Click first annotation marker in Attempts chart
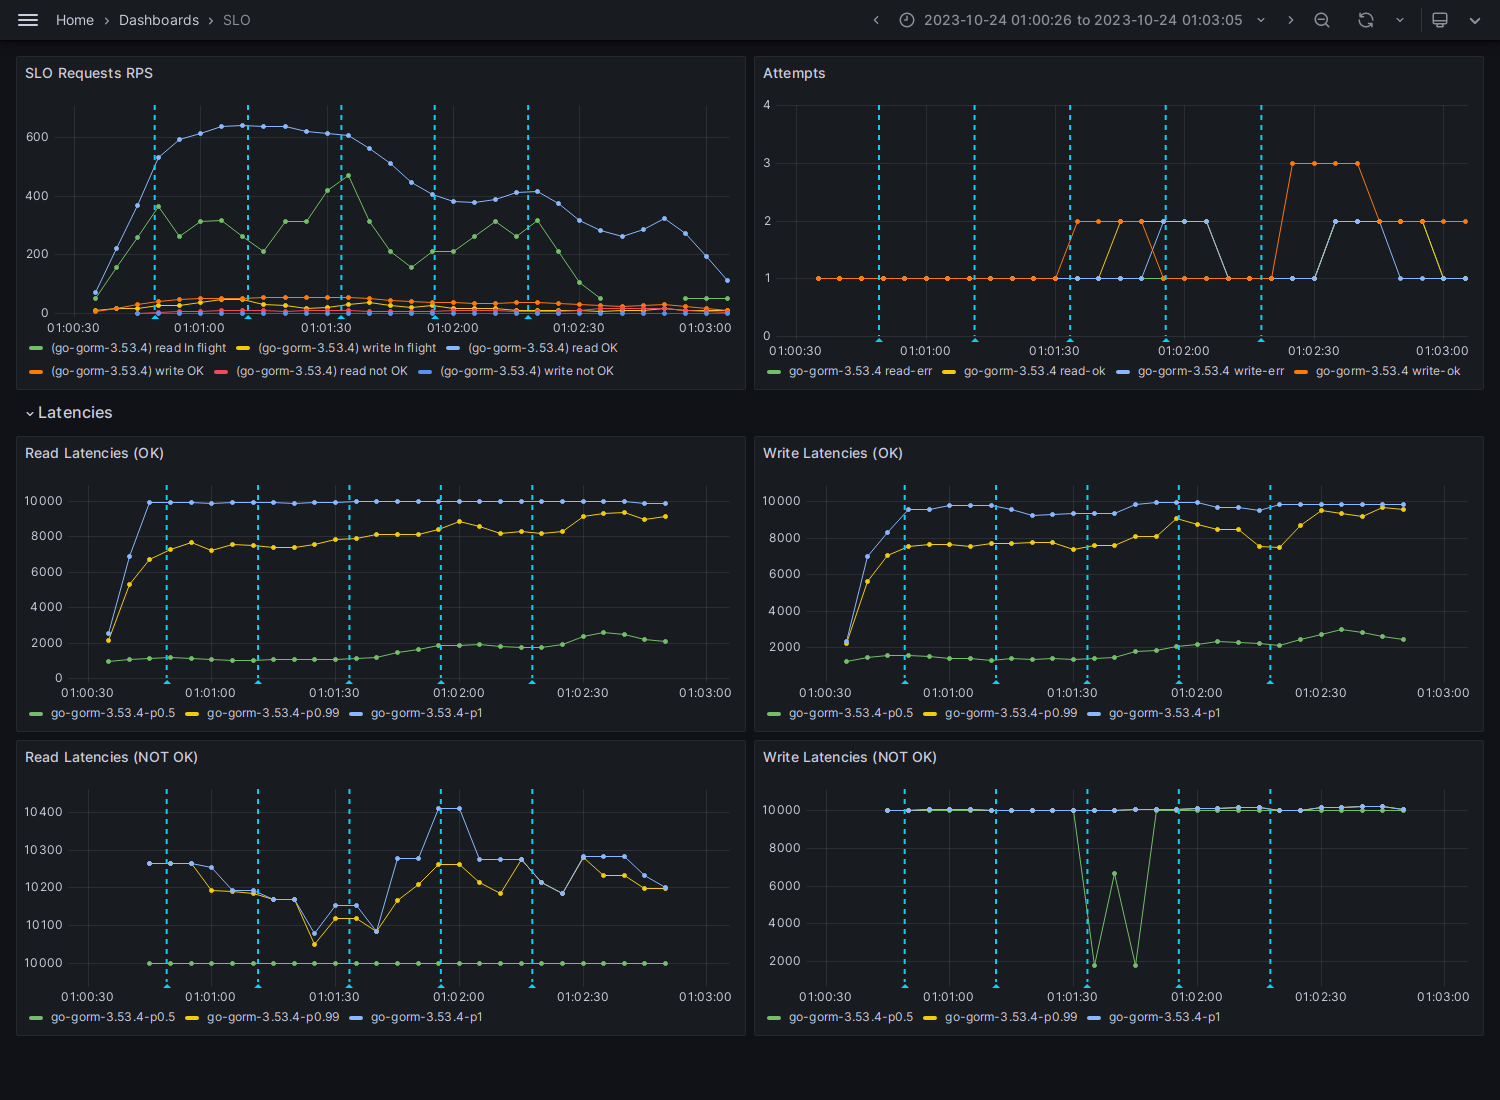 pos(879,340)
